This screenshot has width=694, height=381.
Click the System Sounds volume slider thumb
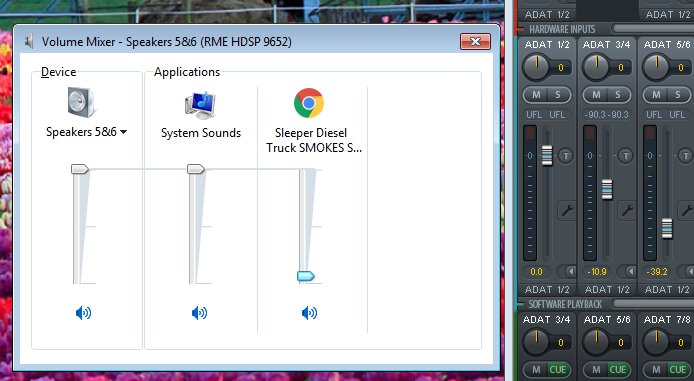click(x=196, y=169)
